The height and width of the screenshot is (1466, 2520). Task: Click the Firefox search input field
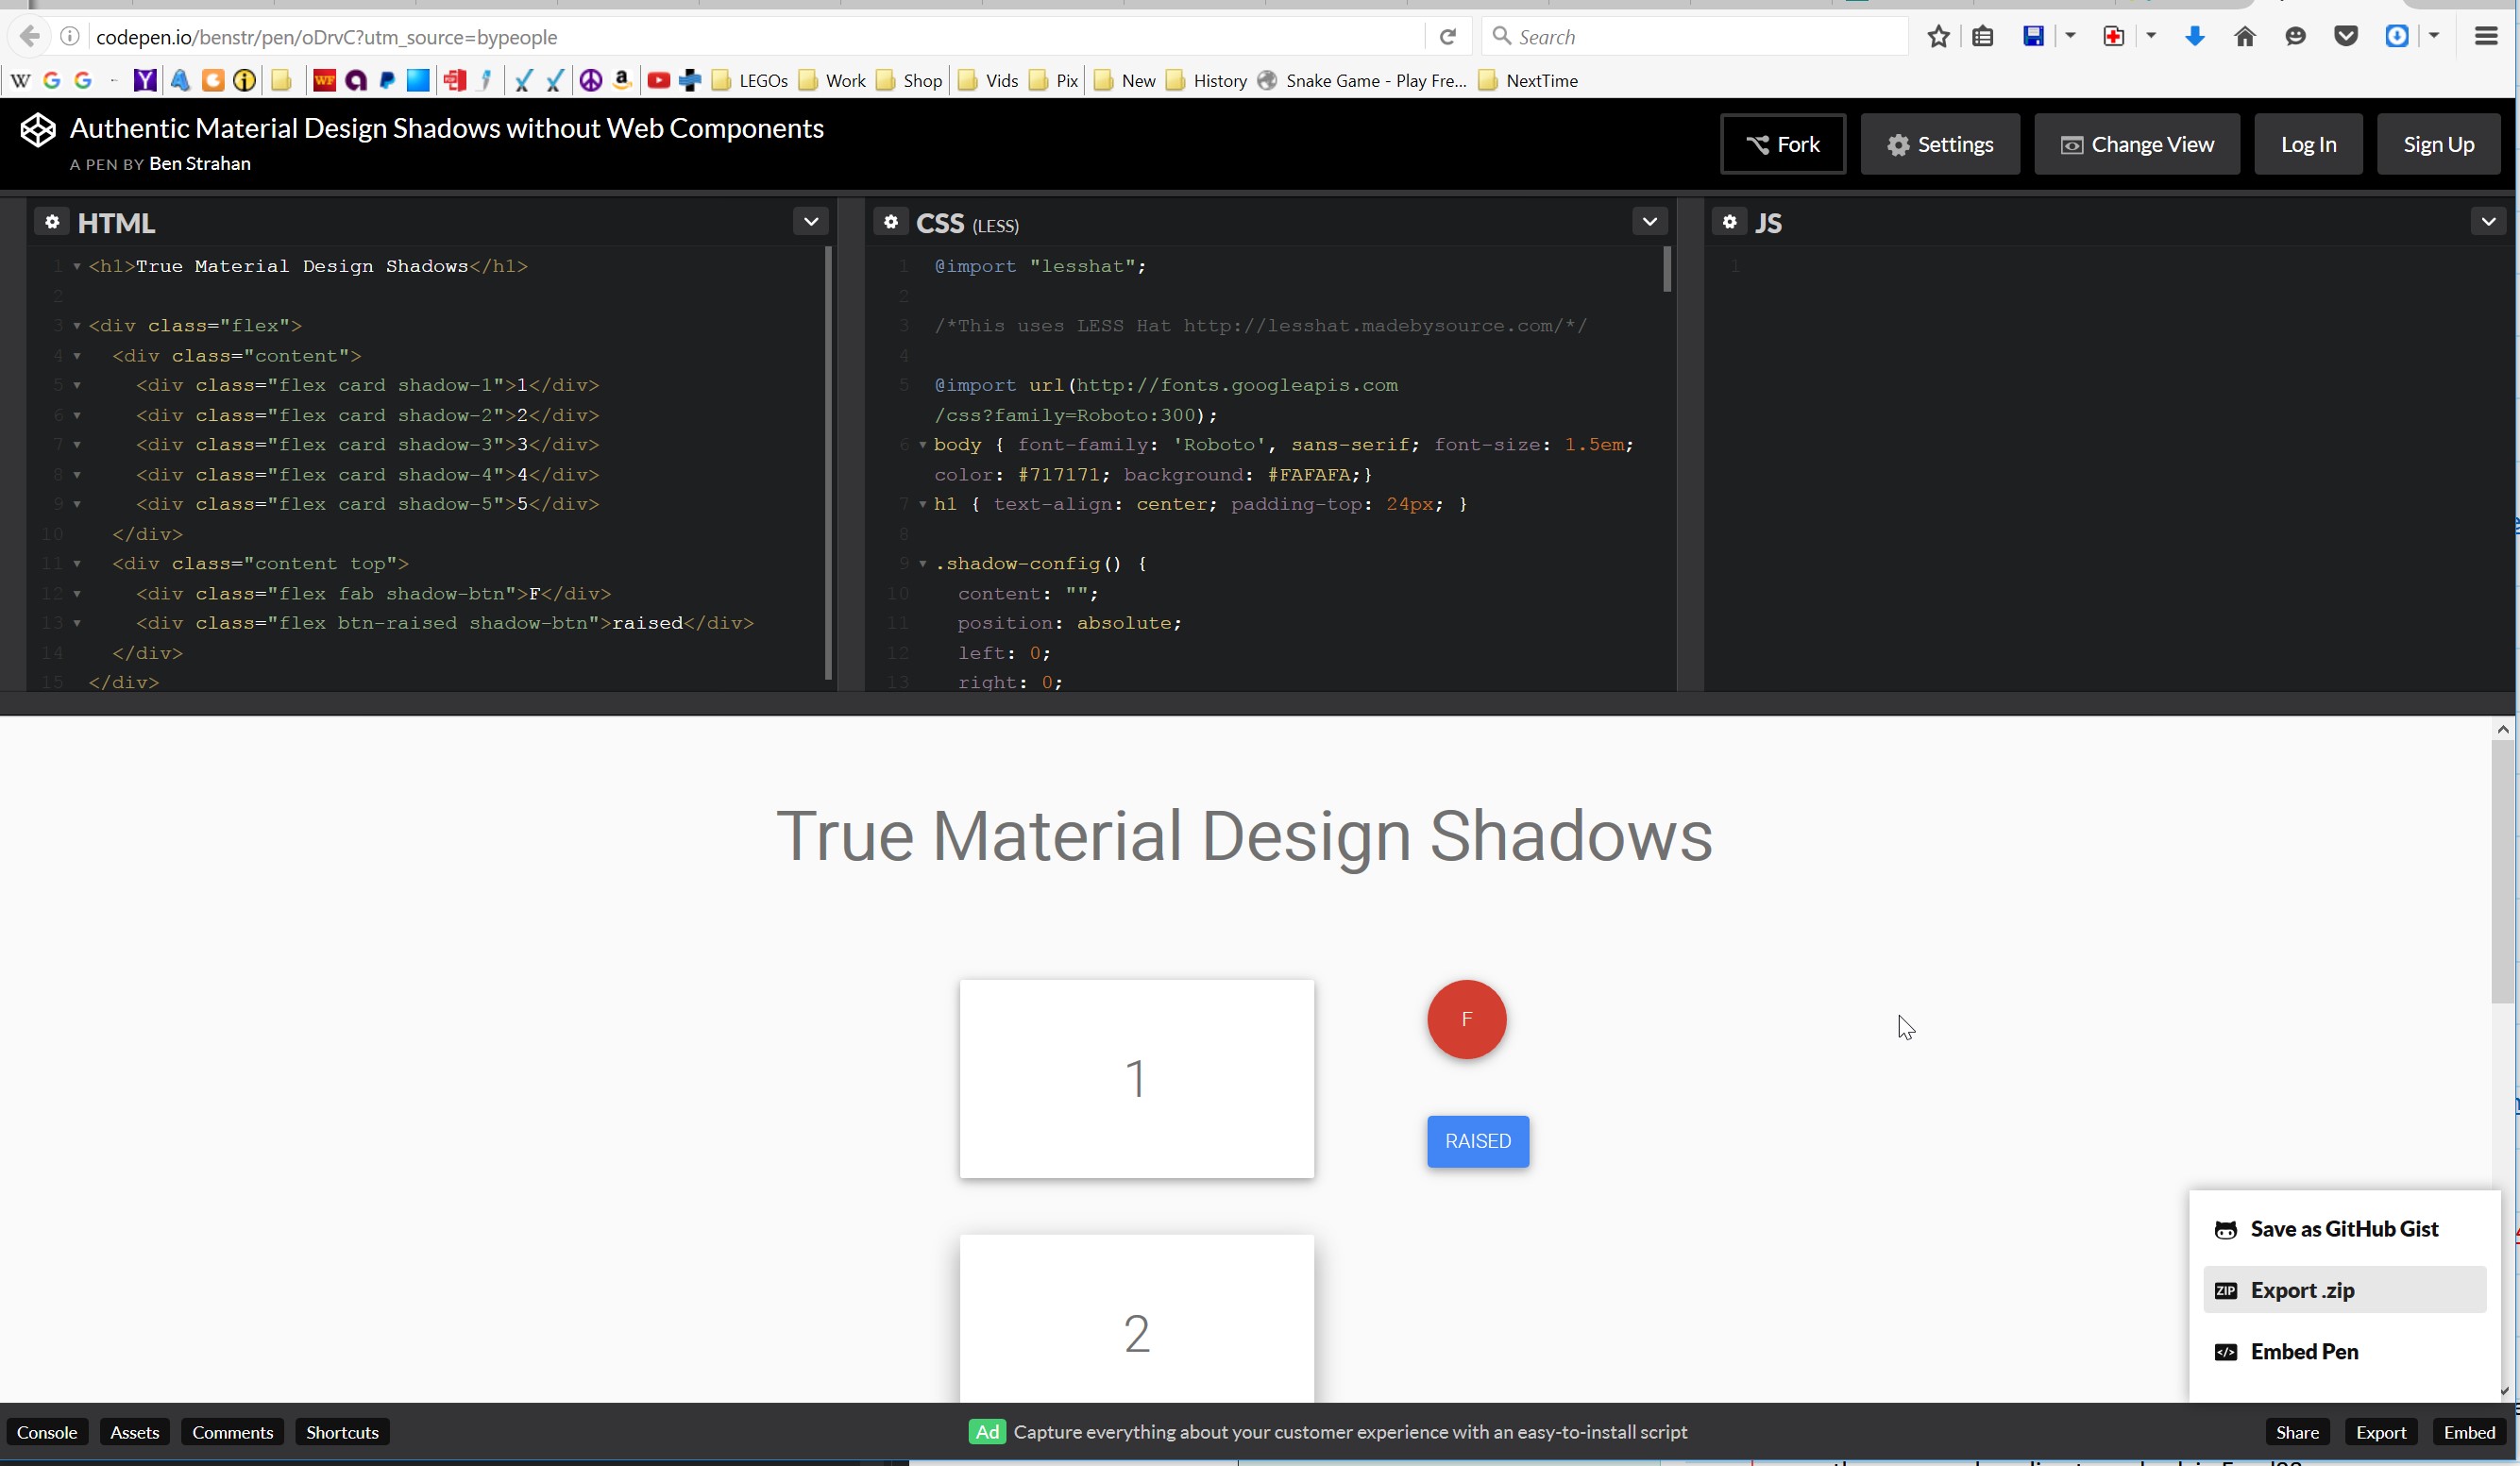tap(1700, 37)
